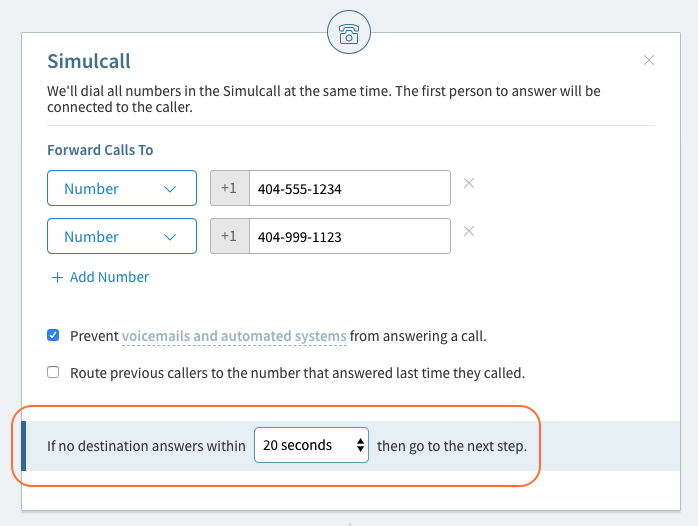Click the +1 country code of second number

click(x=230, y=236)
